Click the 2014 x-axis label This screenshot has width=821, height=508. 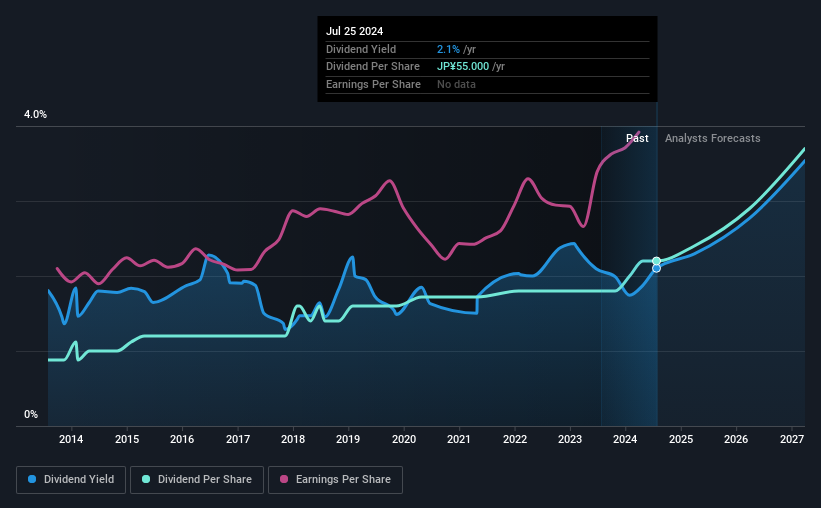tap(71, 439)
